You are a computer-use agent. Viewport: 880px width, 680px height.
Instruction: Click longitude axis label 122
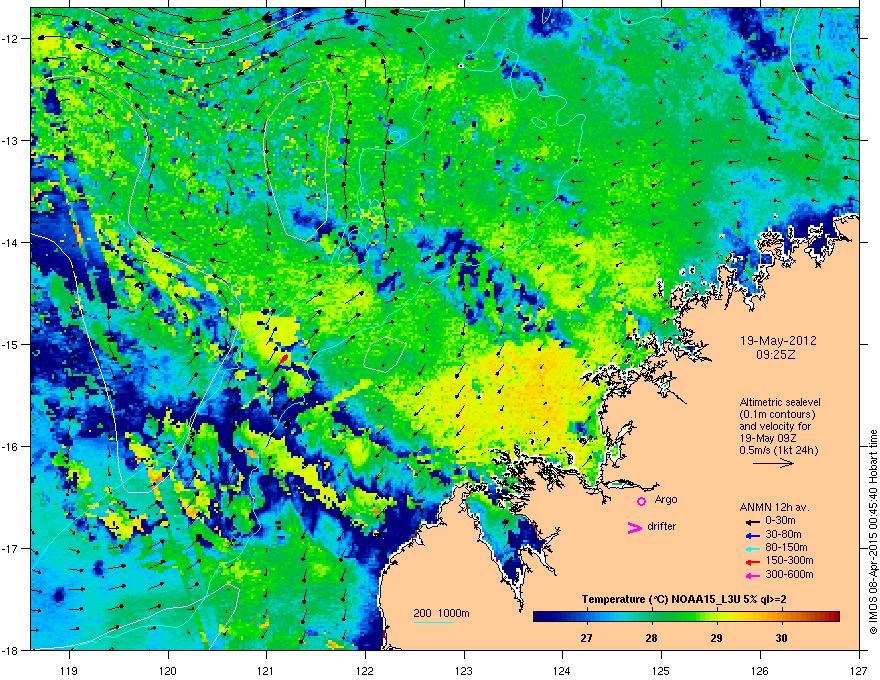[365, 670]
